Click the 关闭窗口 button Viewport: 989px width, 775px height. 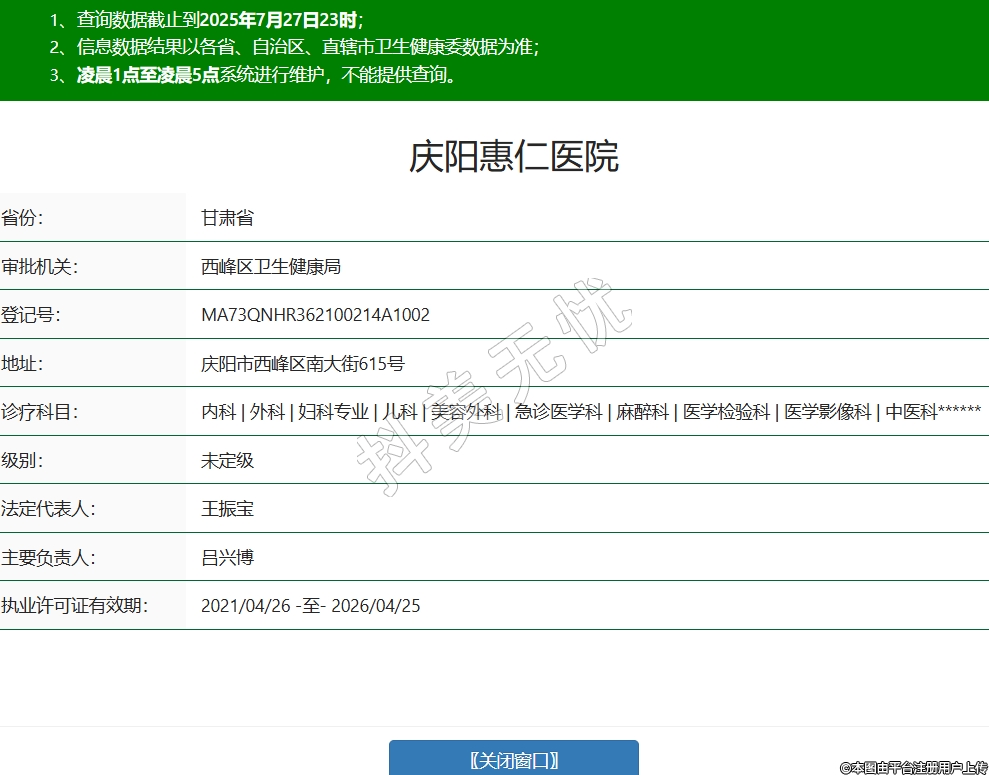click(513, 760)
